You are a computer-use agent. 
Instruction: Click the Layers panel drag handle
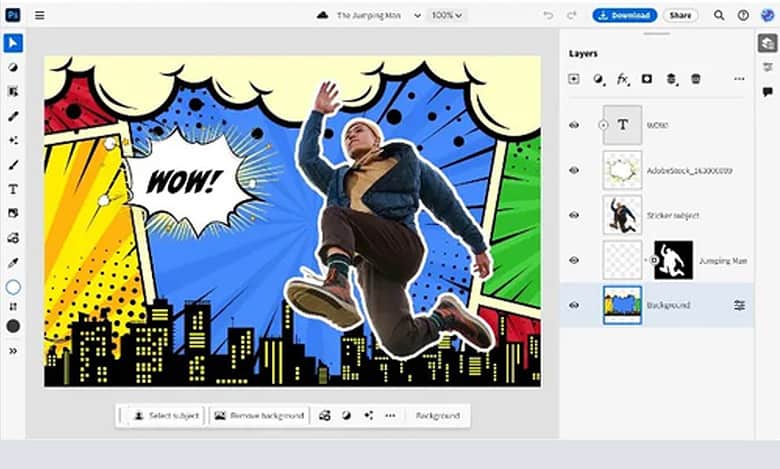tap(656, 34)
